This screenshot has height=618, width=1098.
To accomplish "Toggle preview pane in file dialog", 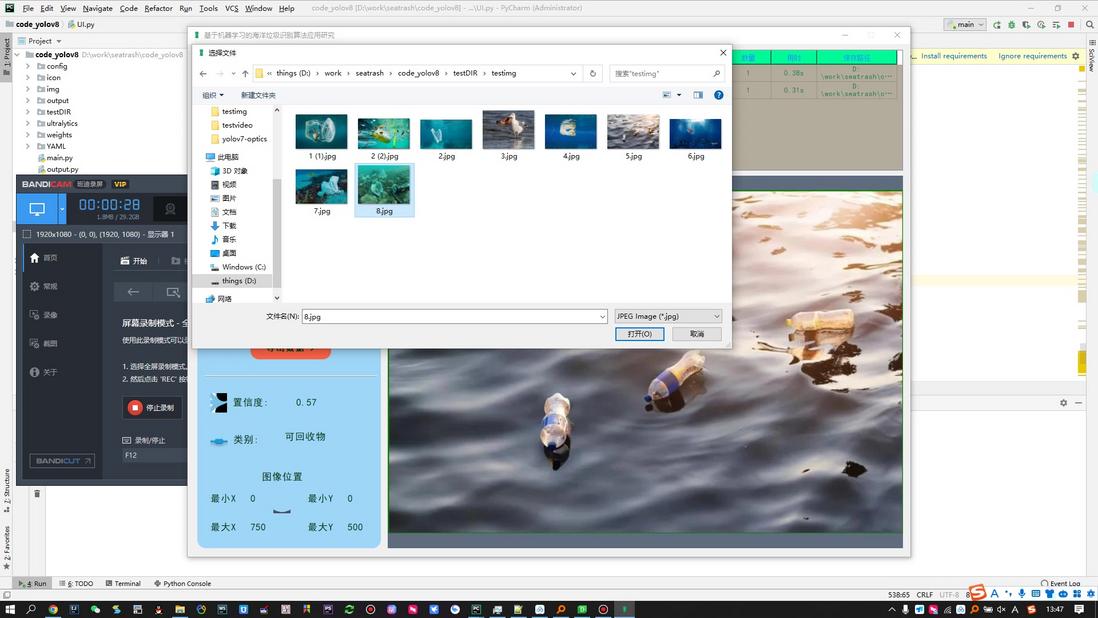I will pos(698,95).
